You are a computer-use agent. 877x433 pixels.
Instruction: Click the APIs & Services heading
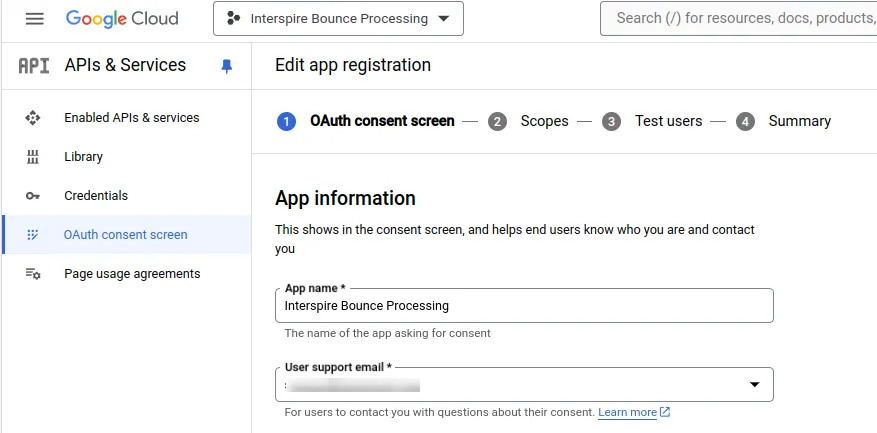click(x=125, y=65)
